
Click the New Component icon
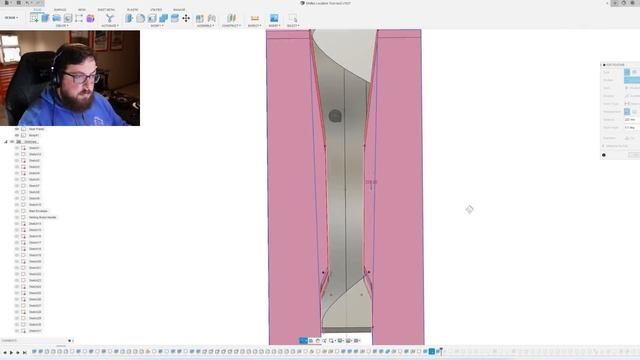(x=200, y=18)
